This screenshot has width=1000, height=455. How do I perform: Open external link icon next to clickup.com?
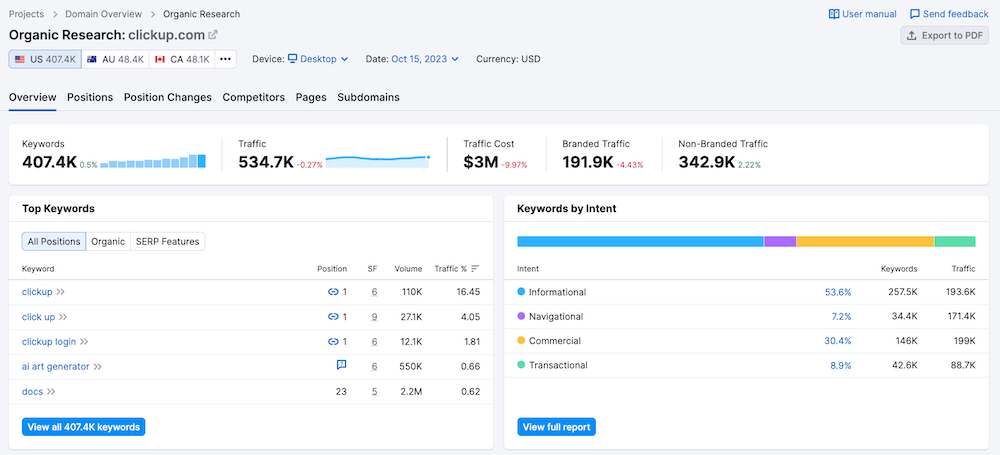click(214, 34)
